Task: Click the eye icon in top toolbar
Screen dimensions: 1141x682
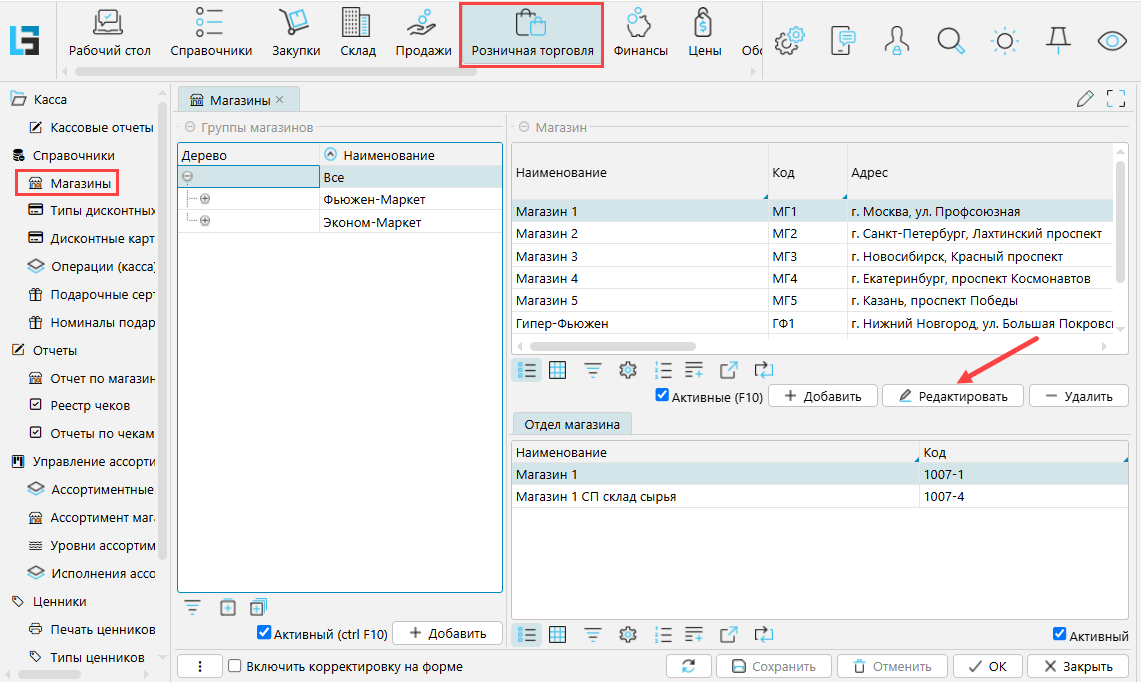Action: [x=1111, y=40]
